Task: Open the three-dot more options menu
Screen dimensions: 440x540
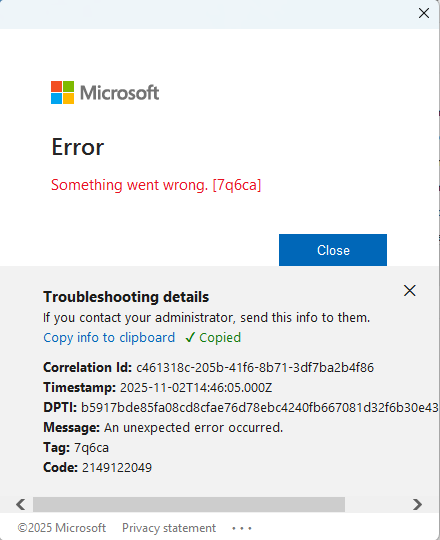Action: (242, 528)
